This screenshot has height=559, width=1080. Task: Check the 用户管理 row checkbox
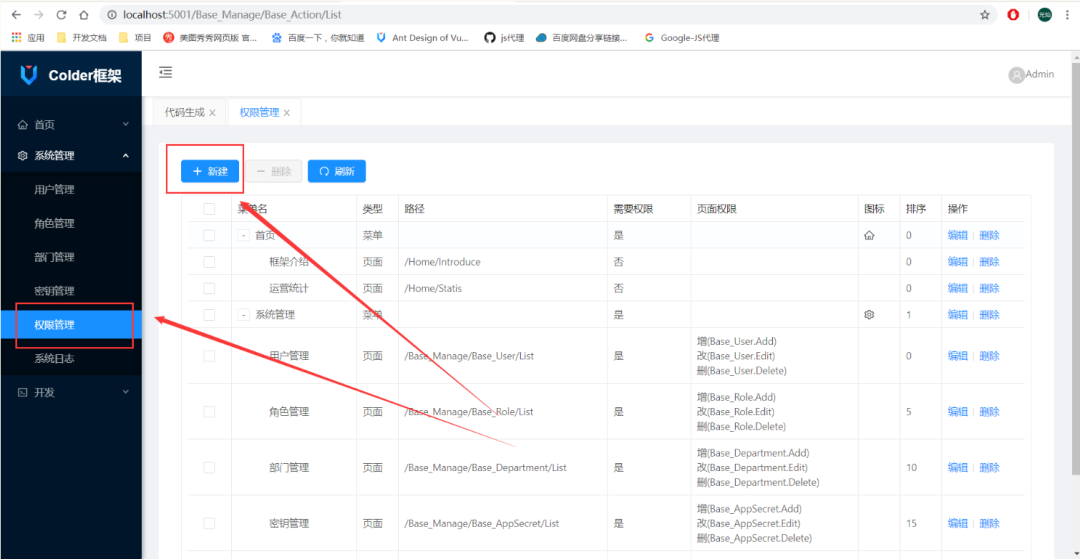(209, 356)
